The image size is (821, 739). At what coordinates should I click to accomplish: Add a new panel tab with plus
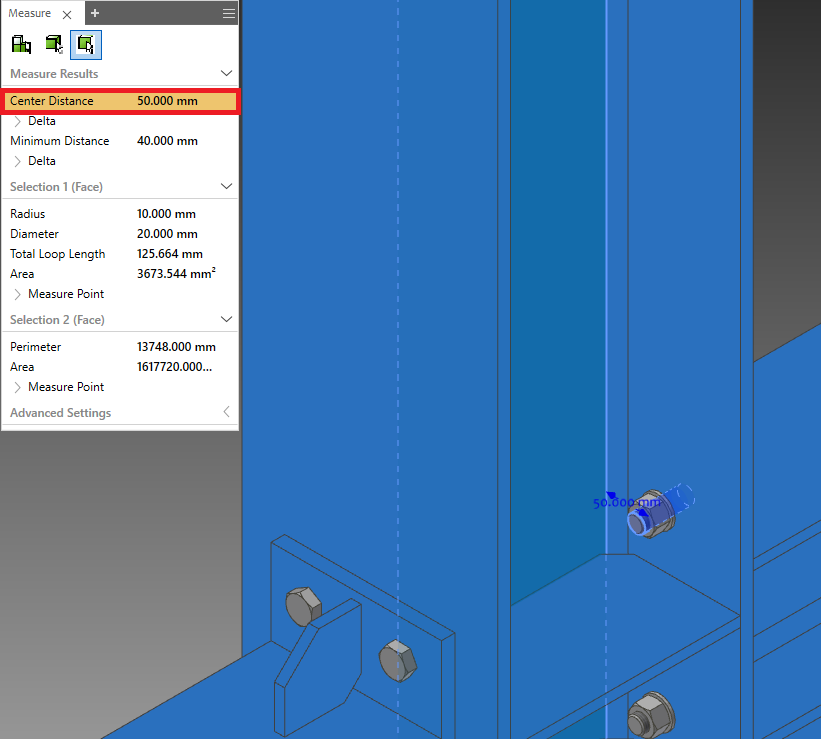coord(95,13)
